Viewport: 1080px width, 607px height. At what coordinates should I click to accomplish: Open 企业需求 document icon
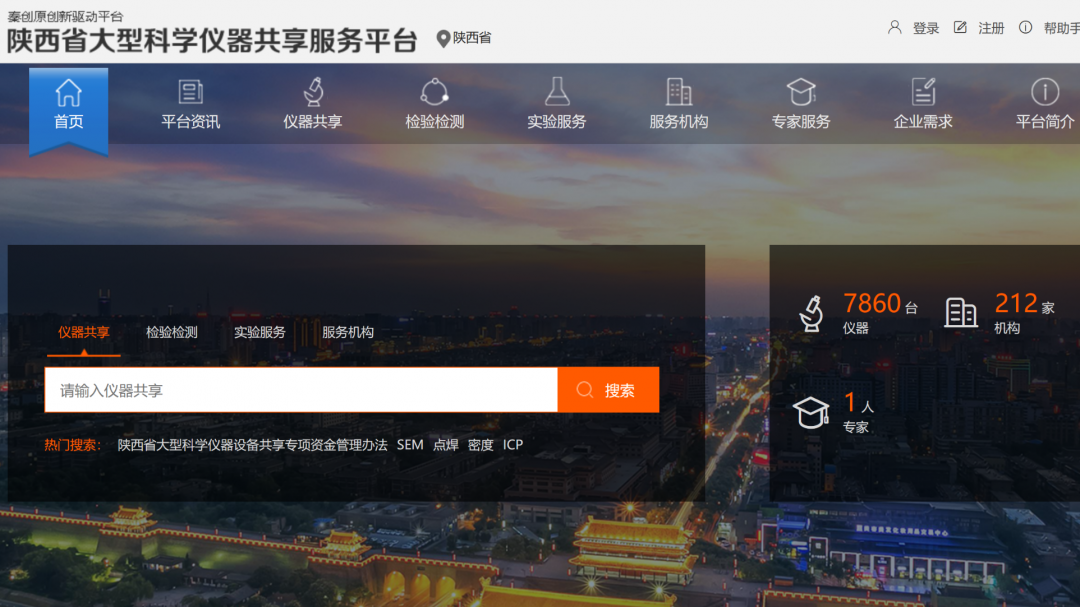(923, 93)
